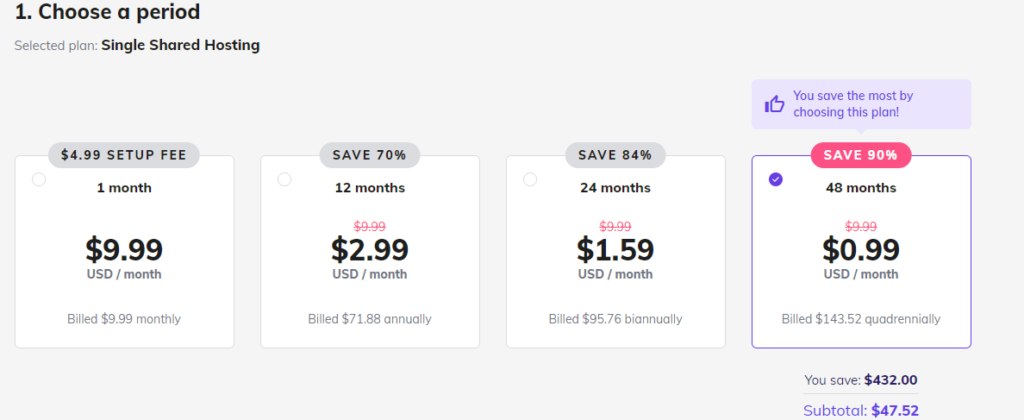Select the 24 months radio button
Image resolution: width=1024 pixels, height=420 pixels.
530,179
